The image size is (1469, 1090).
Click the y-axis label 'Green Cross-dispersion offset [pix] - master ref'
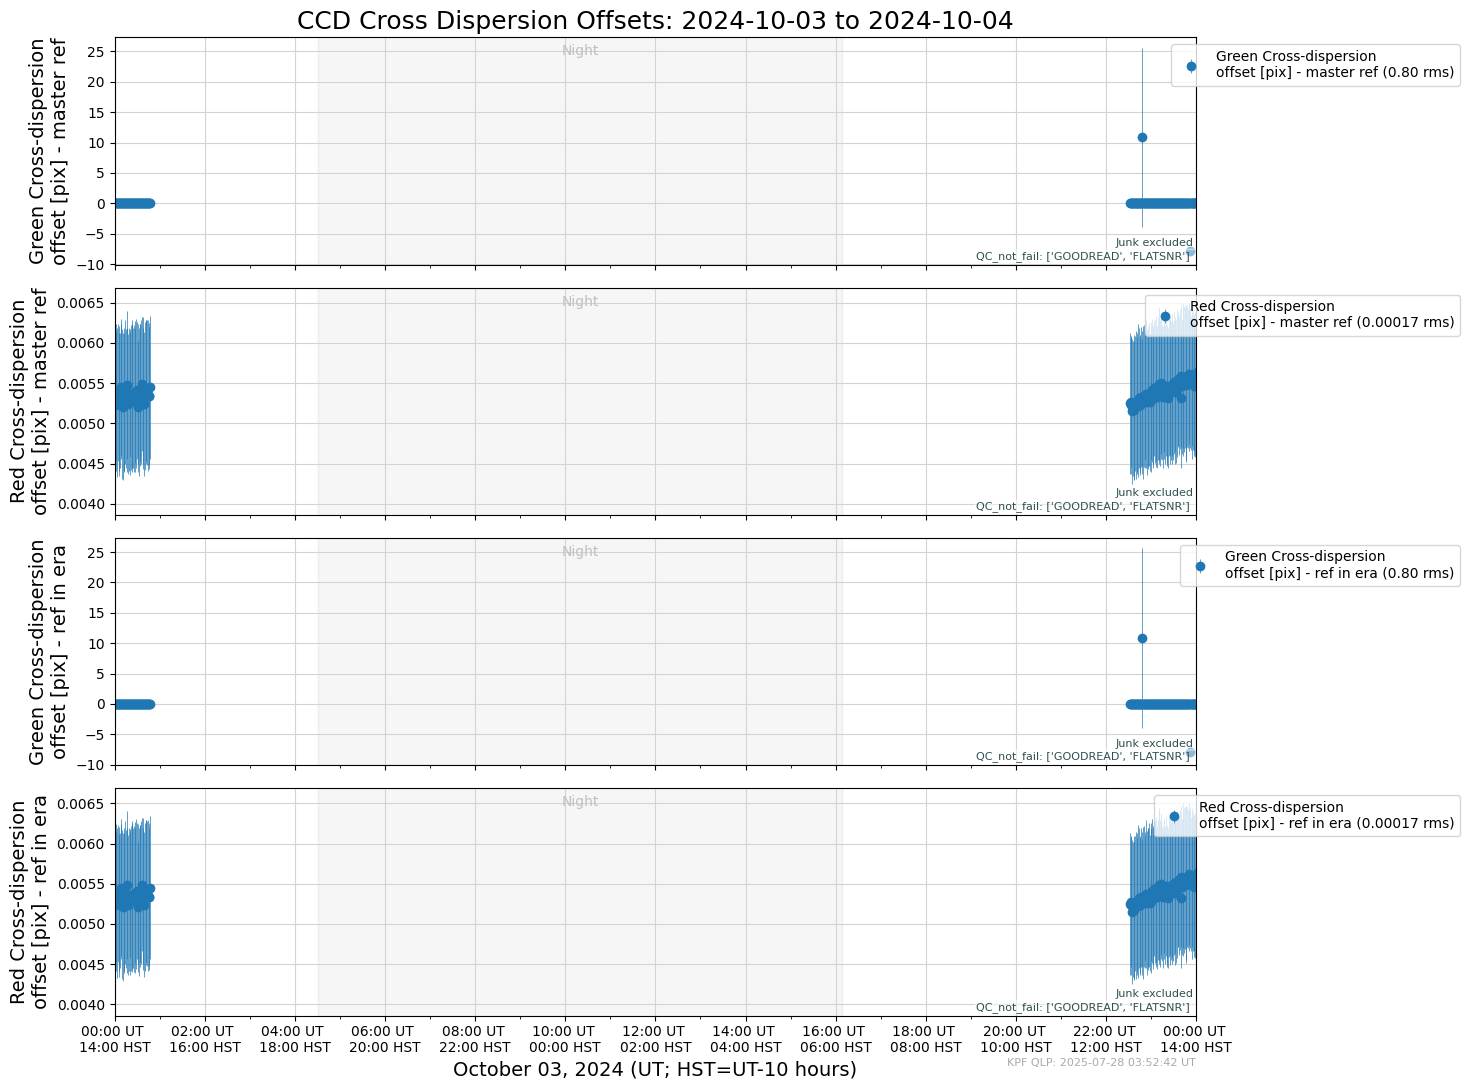point(48,151)
